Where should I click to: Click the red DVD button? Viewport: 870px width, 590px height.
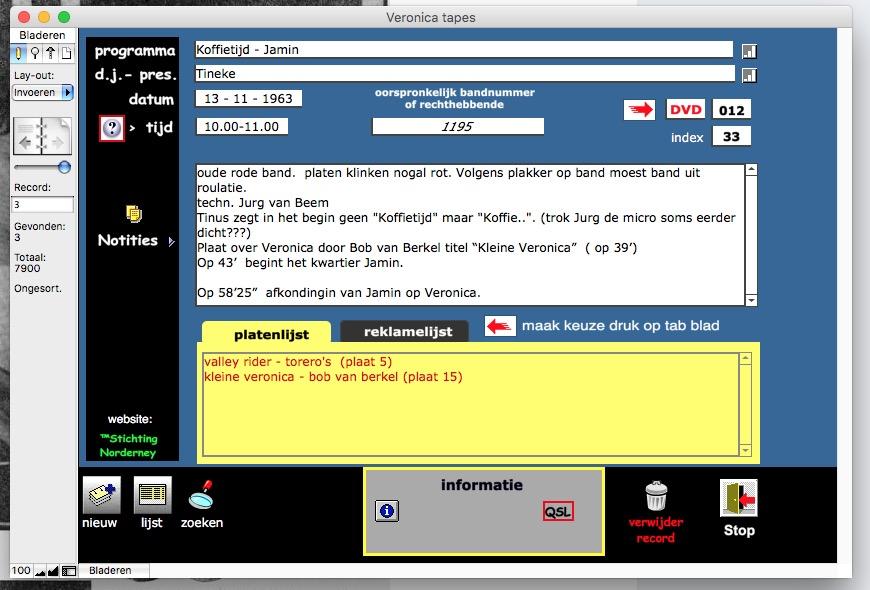685,110
